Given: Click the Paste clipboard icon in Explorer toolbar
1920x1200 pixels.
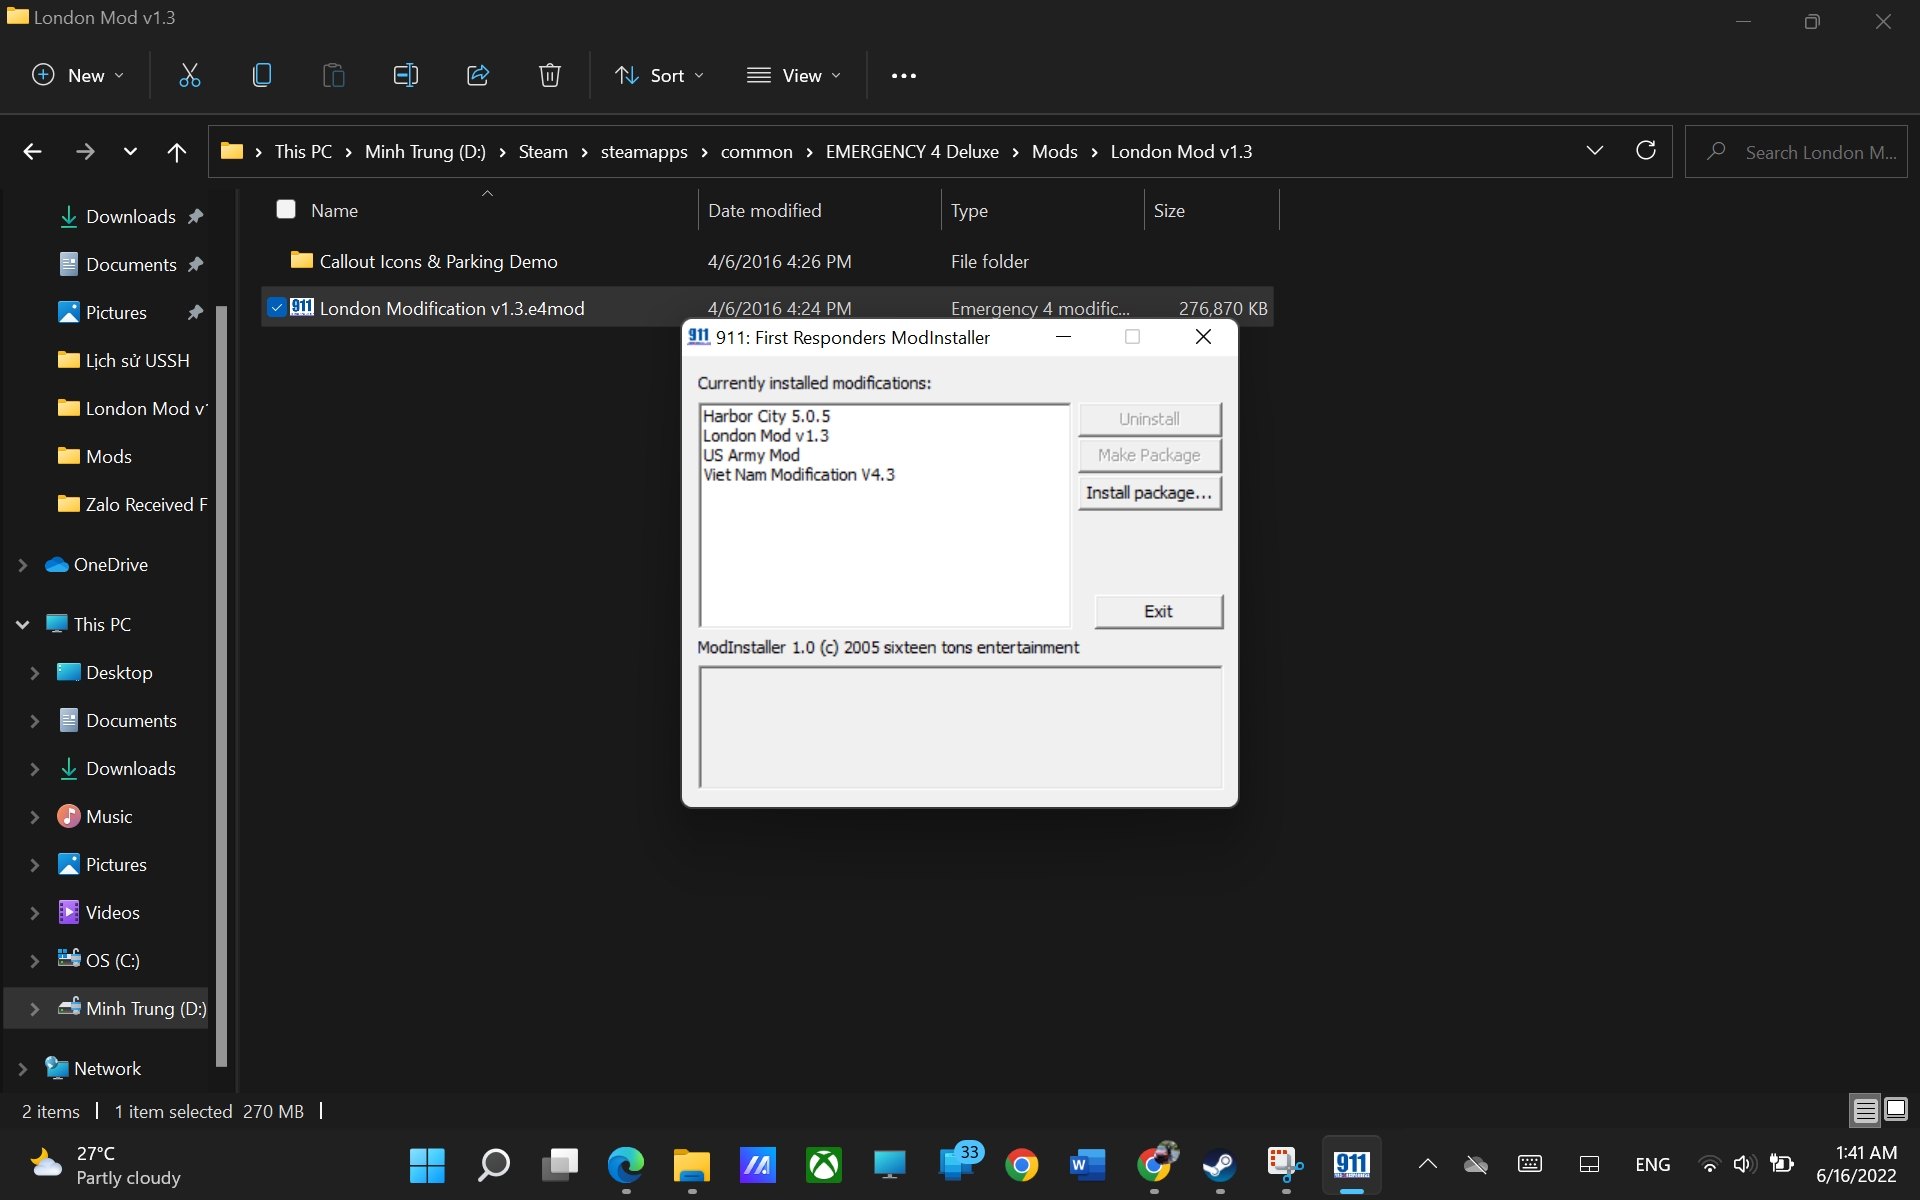Looking at the screenshot, I should pyautogui.click(x=333, y=75).
